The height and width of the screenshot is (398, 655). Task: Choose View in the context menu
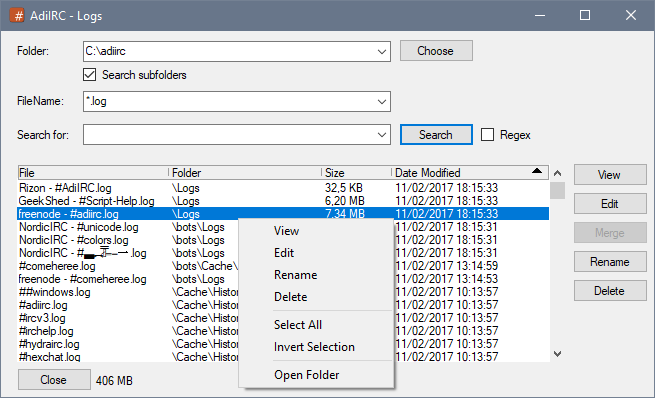(x=316, y=231)
